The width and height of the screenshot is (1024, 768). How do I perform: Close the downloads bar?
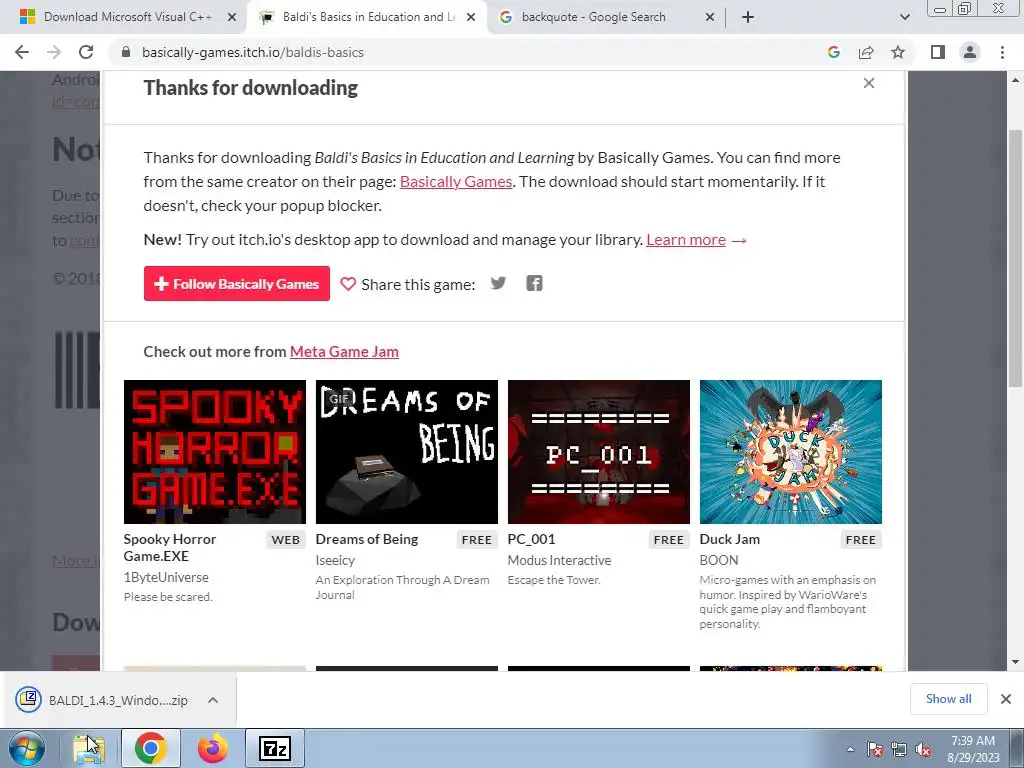tap(1006, 699)
